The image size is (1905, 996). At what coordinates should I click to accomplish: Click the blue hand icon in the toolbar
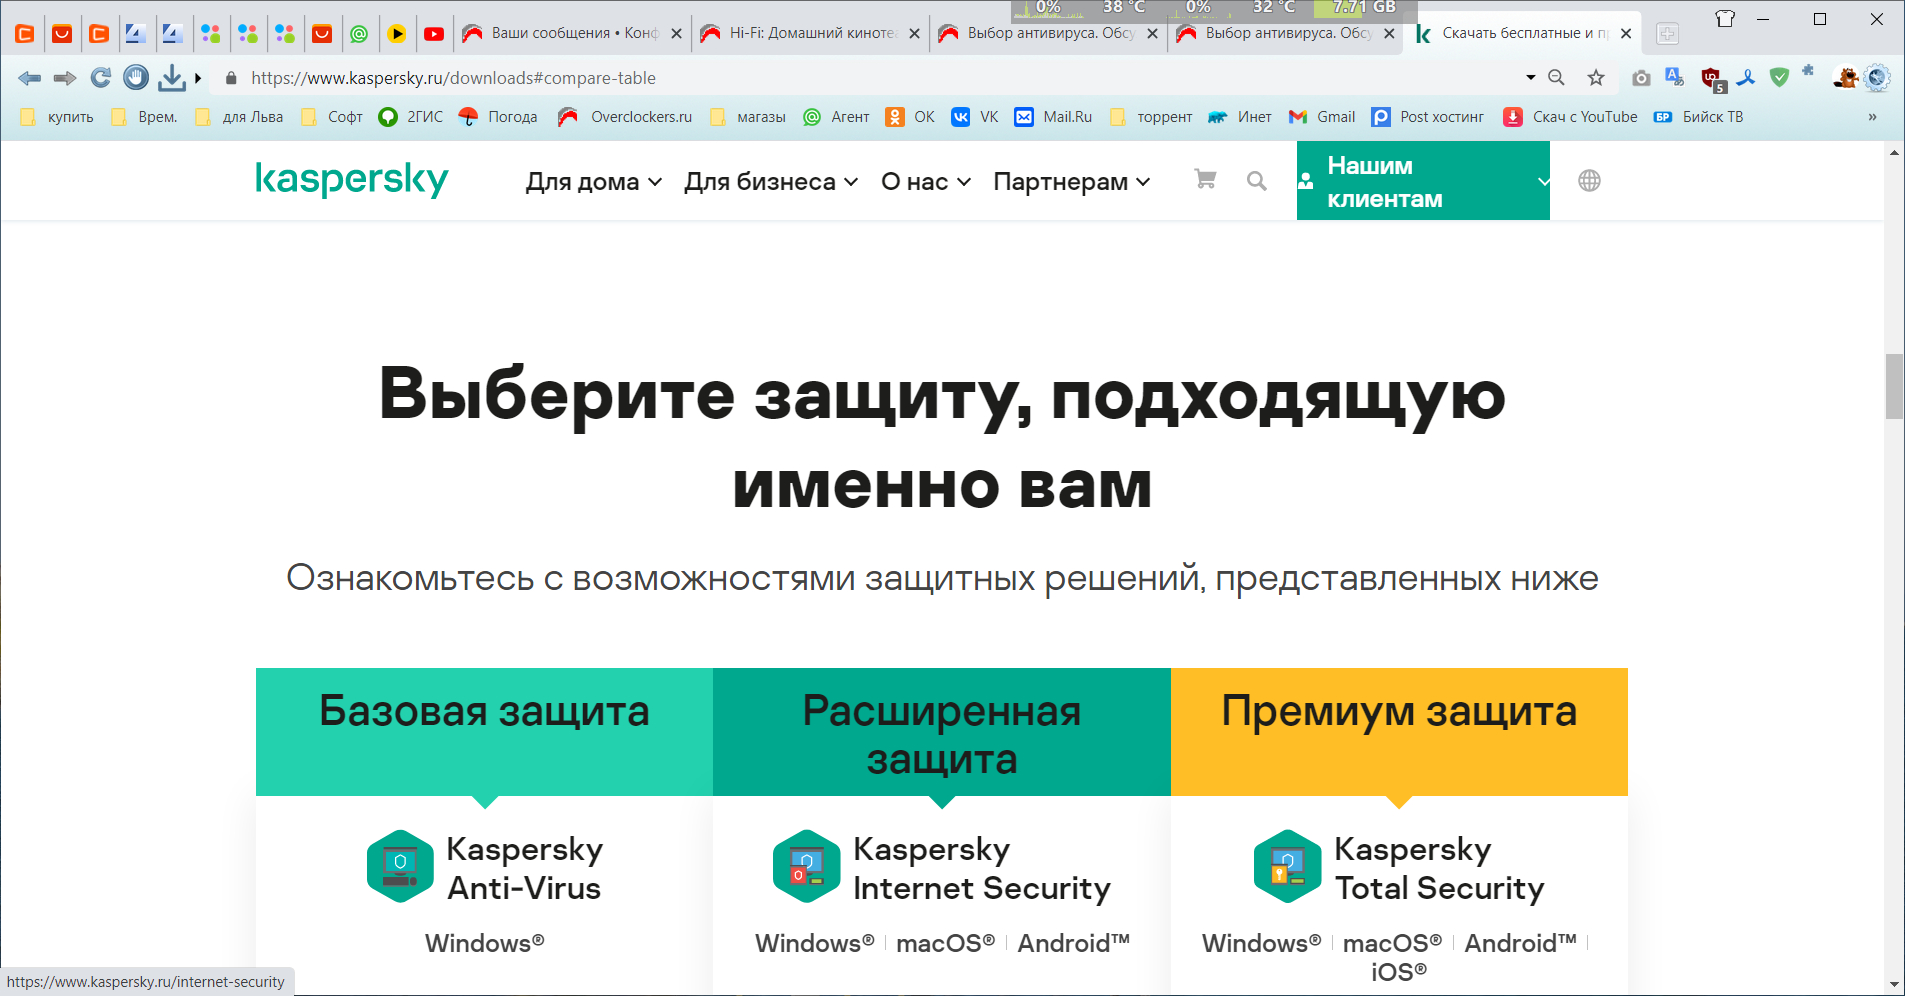click(136, 77)
